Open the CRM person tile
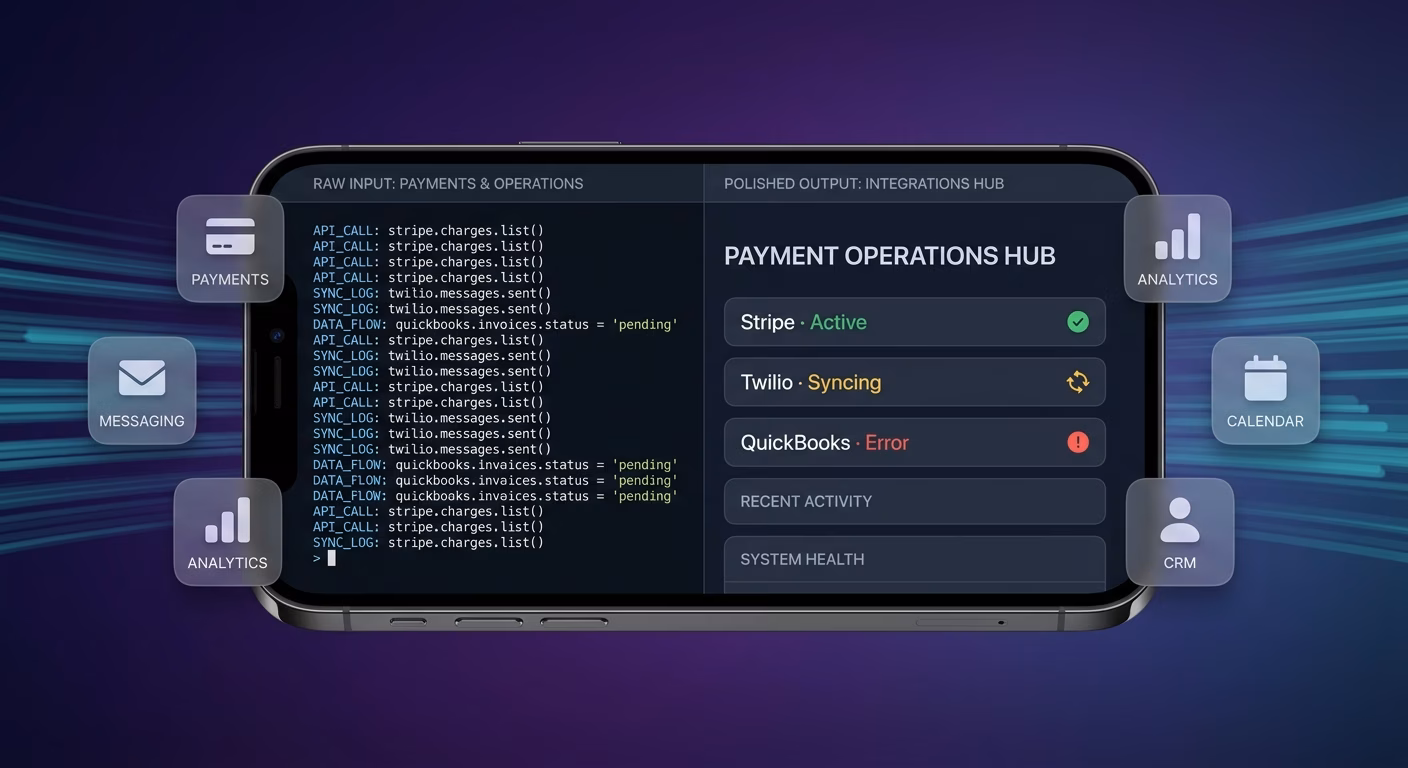 pos(1180,532)
